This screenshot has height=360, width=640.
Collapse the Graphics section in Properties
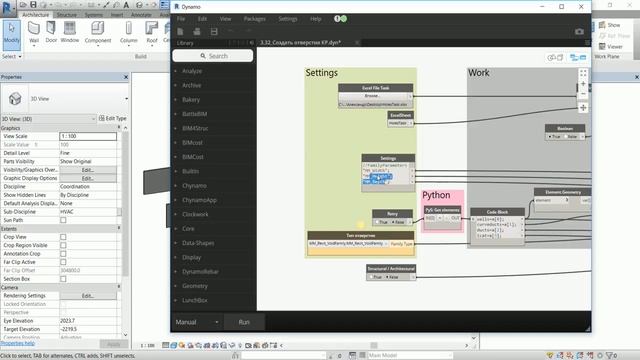click(x=119, y=128)
